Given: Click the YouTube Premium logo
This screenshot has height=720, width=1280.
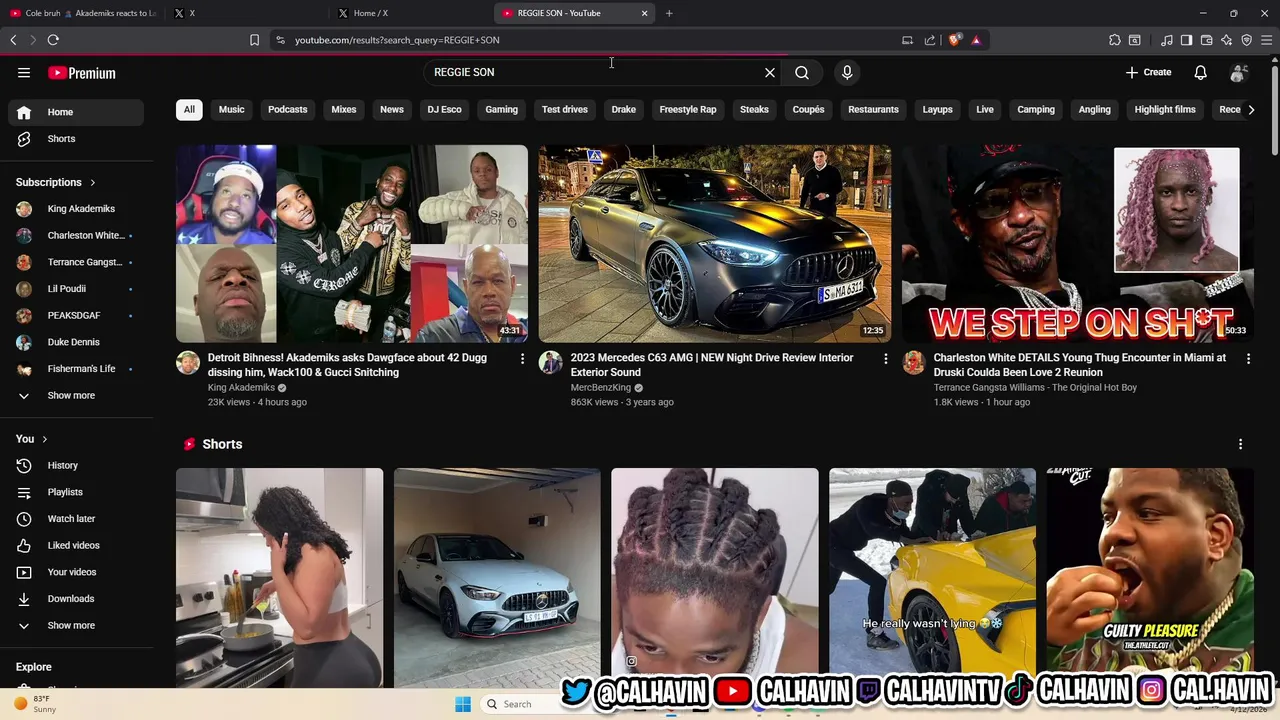Looking at the screenshot, I should (82, 73).
